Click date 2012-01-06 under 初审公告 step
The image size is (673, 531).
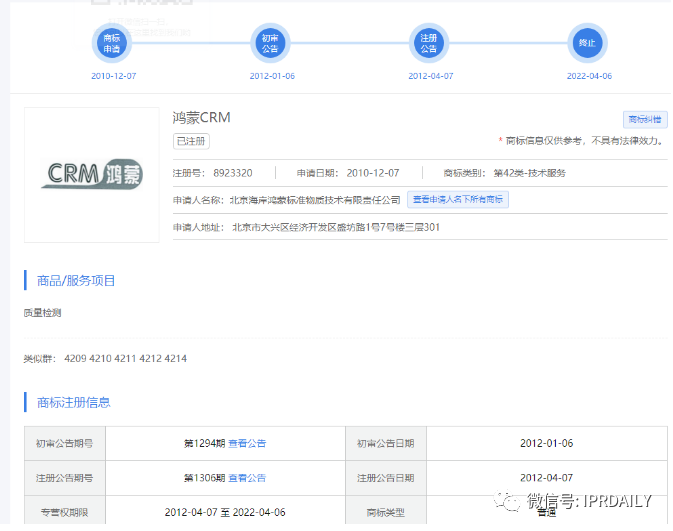click(x=272, y=76)
